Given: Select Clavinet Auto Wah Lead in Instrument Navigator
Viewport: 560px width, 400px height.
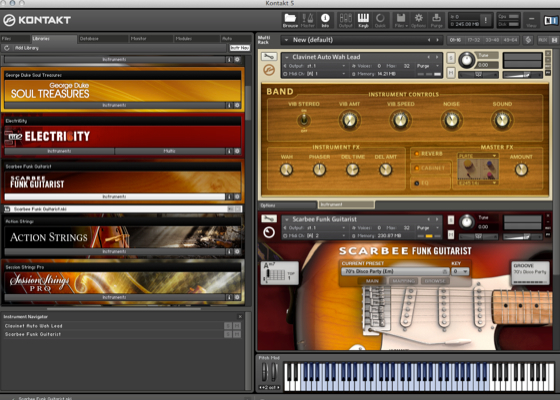Looking at the screenshot, I should (114, 326).
